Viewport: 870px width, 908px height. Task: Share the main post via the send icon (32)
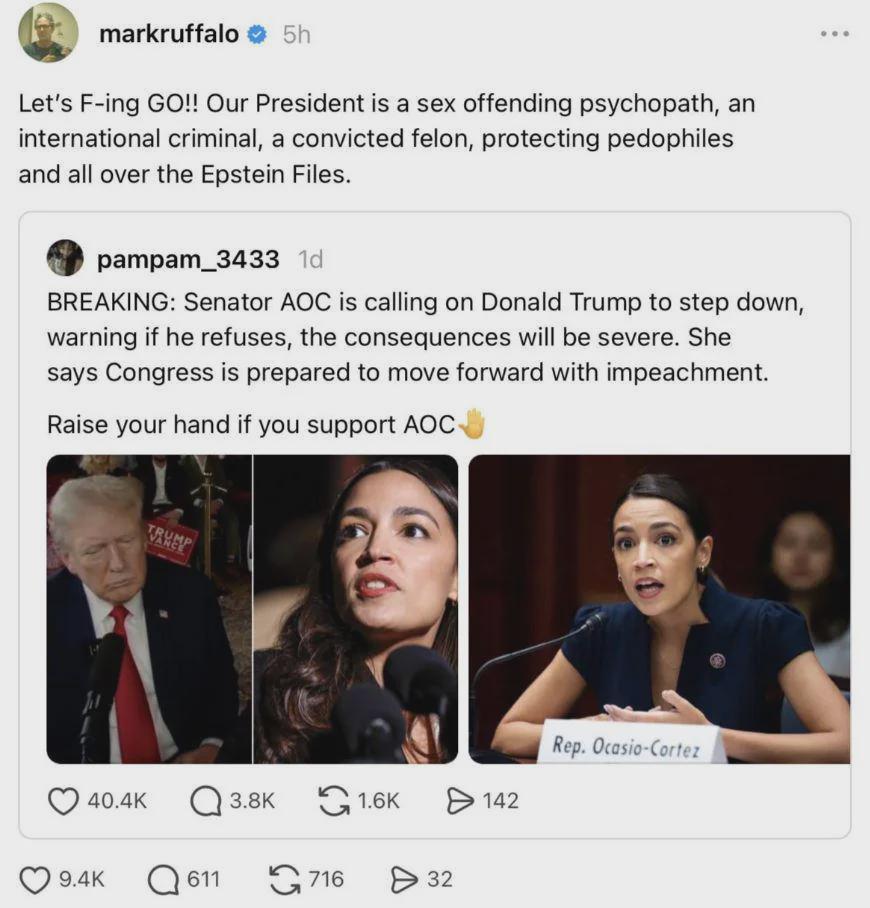point(404,879)
